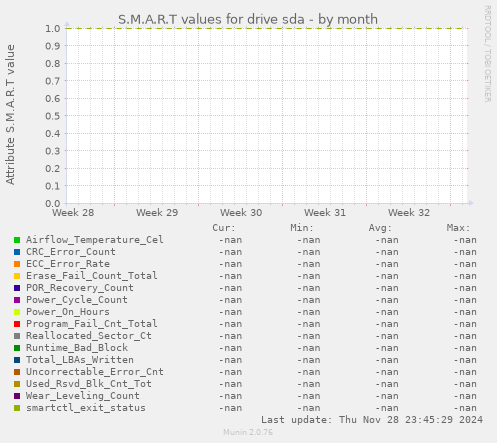Click the graph title S.M.A.R.T values for drive sda
497x443 pixels.
248,19
